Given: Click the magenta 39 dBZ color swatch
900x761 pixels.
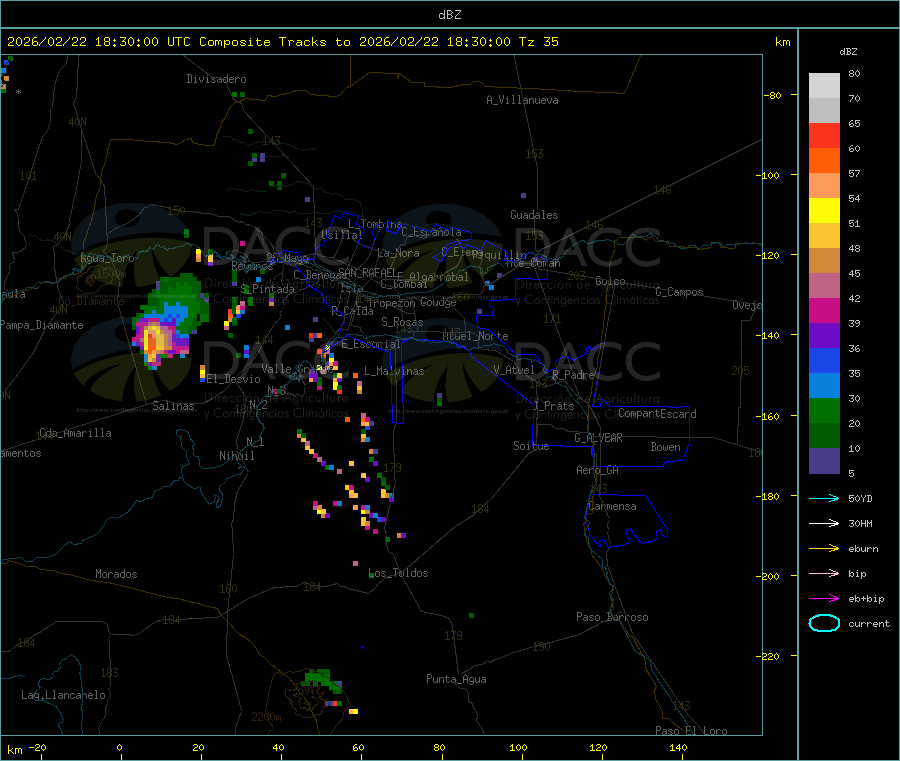Looking at the screenshot, I should [824, 310].
